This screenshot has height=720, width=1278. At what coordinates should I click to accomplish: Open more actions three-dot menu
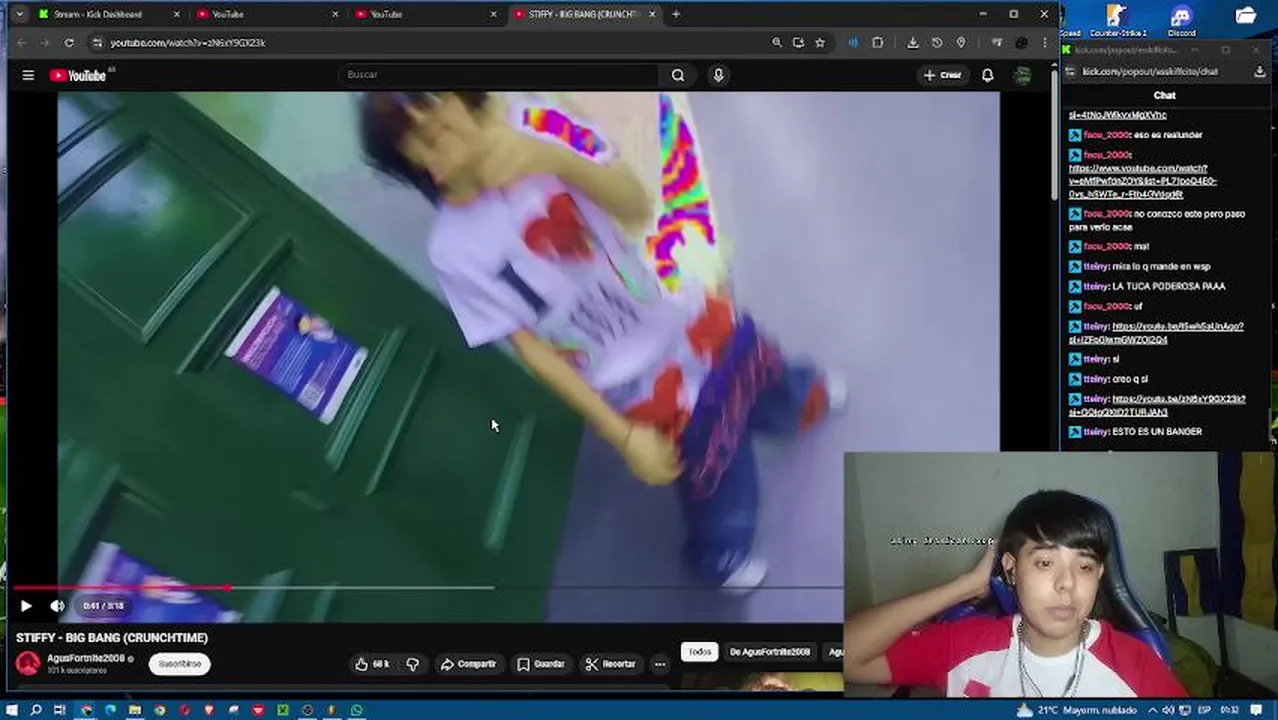pos(659,664)
